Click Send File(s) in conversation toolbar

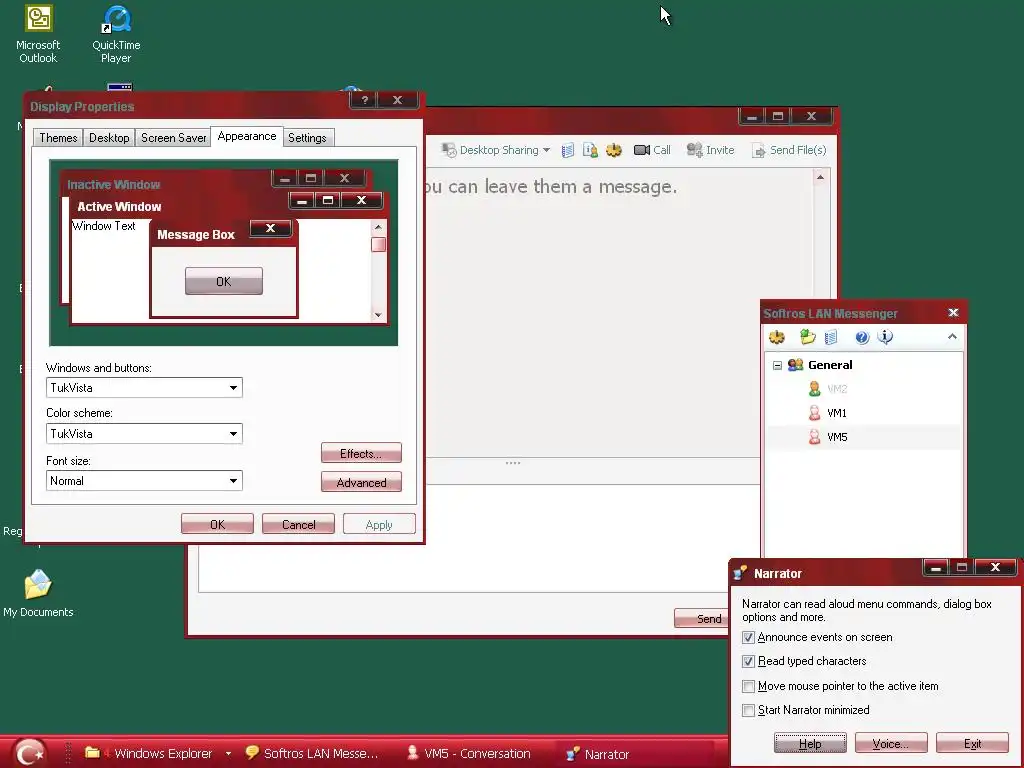(789, 150)
